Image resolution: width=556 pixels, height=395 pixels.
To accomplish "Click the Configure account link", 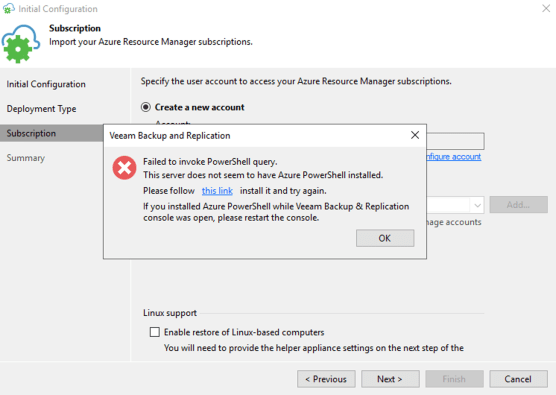I will [x=454, y=156].
